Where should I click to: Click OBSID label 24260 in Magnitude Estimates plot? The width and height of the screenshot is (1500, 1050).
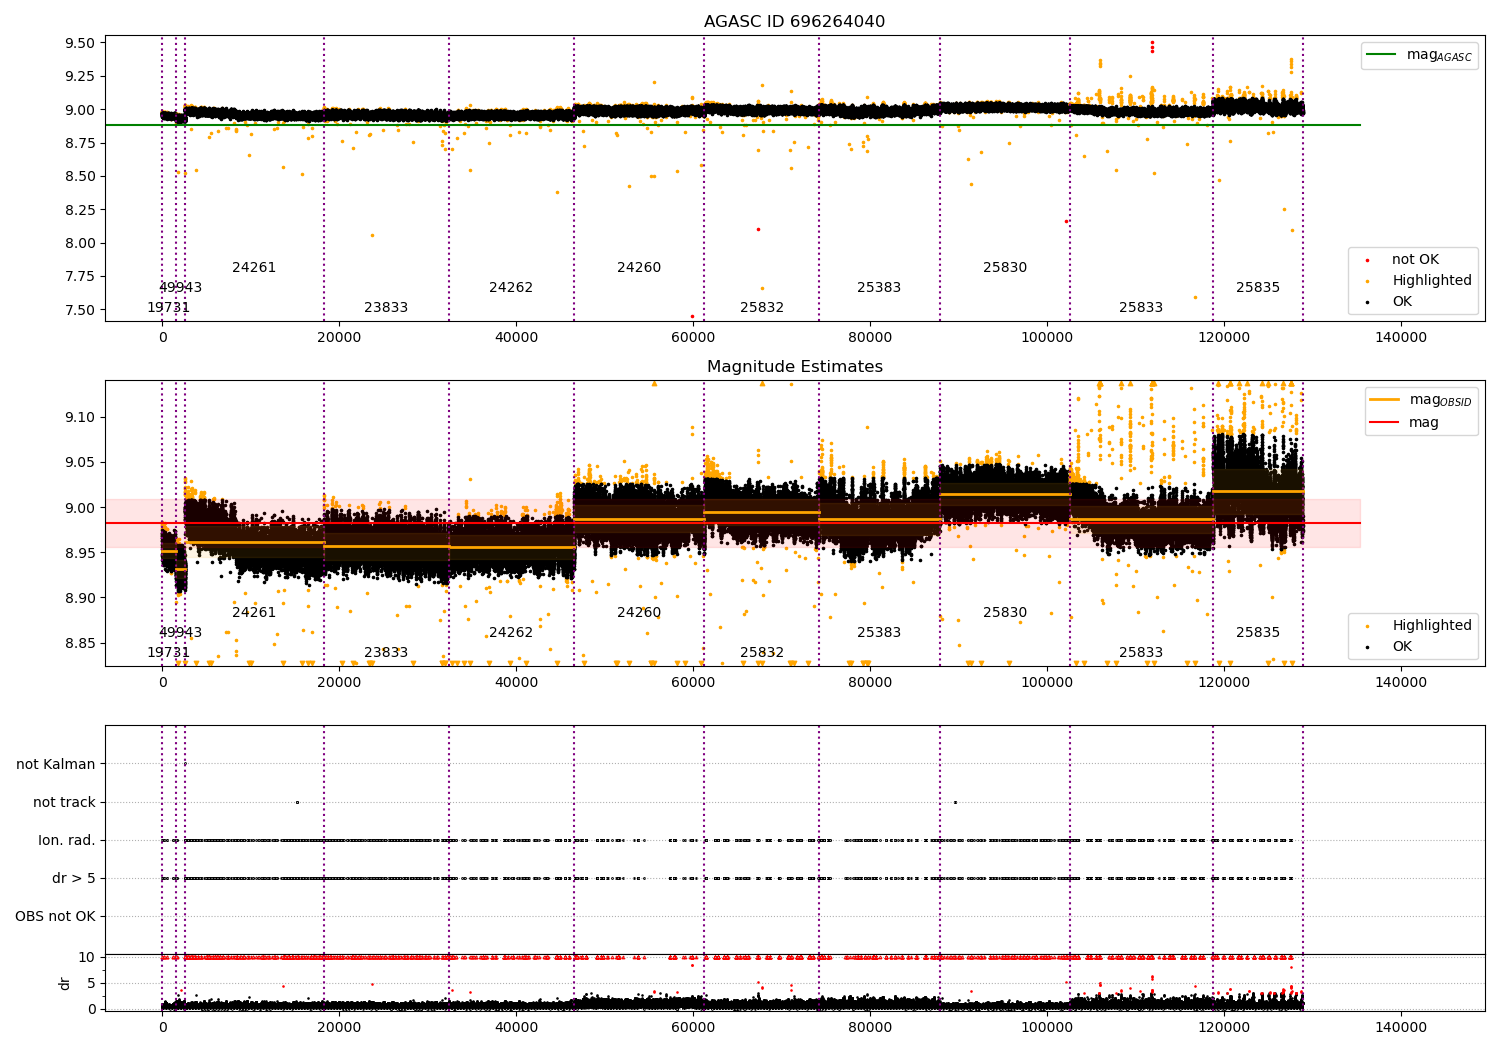(x=639, y=613)
